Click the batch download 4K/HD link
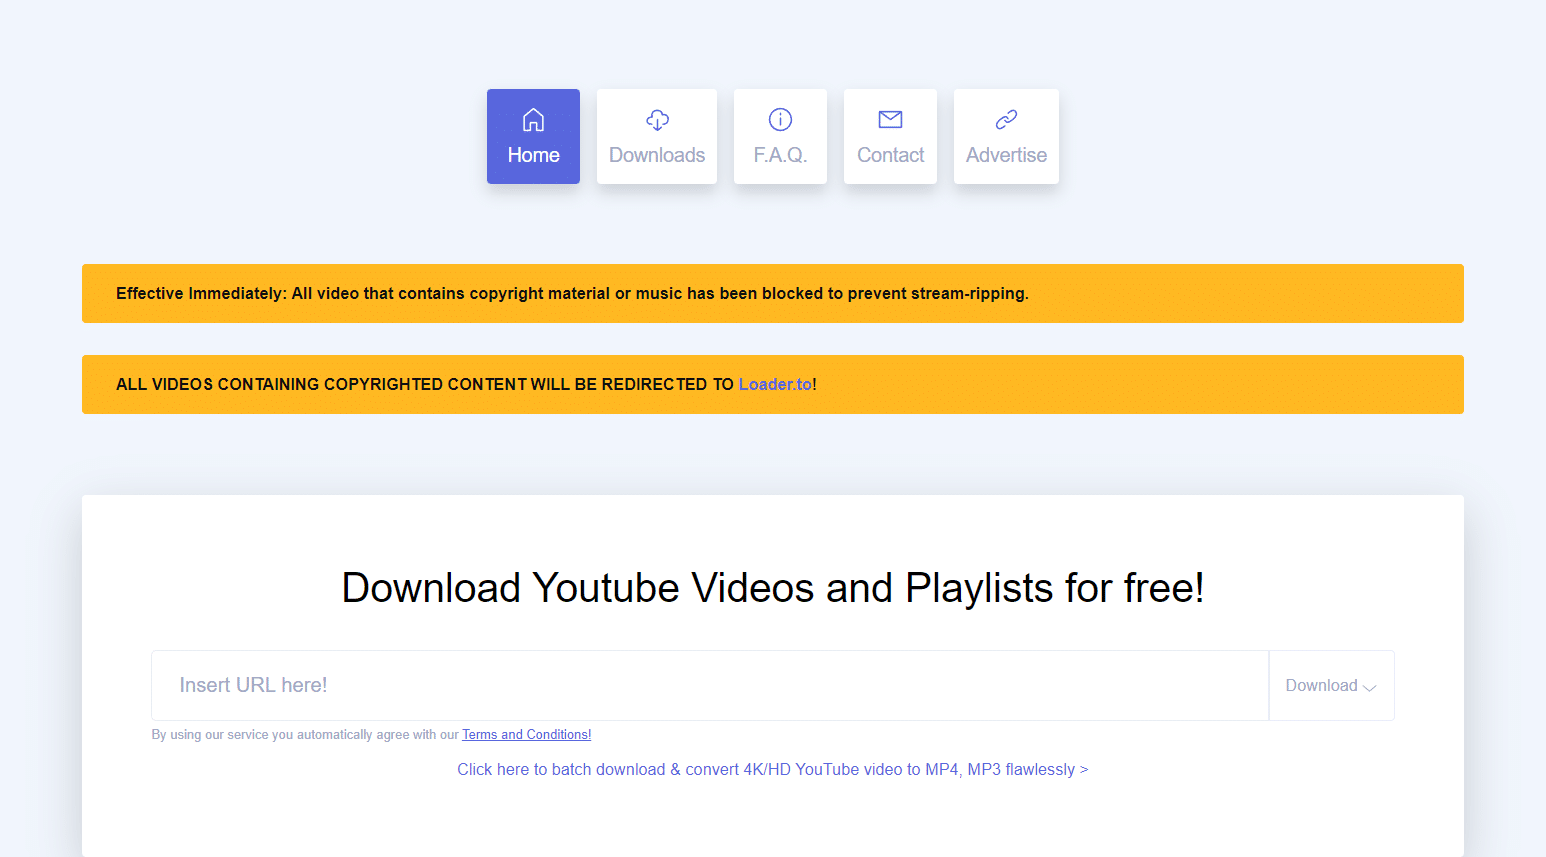 click(772, 769)
